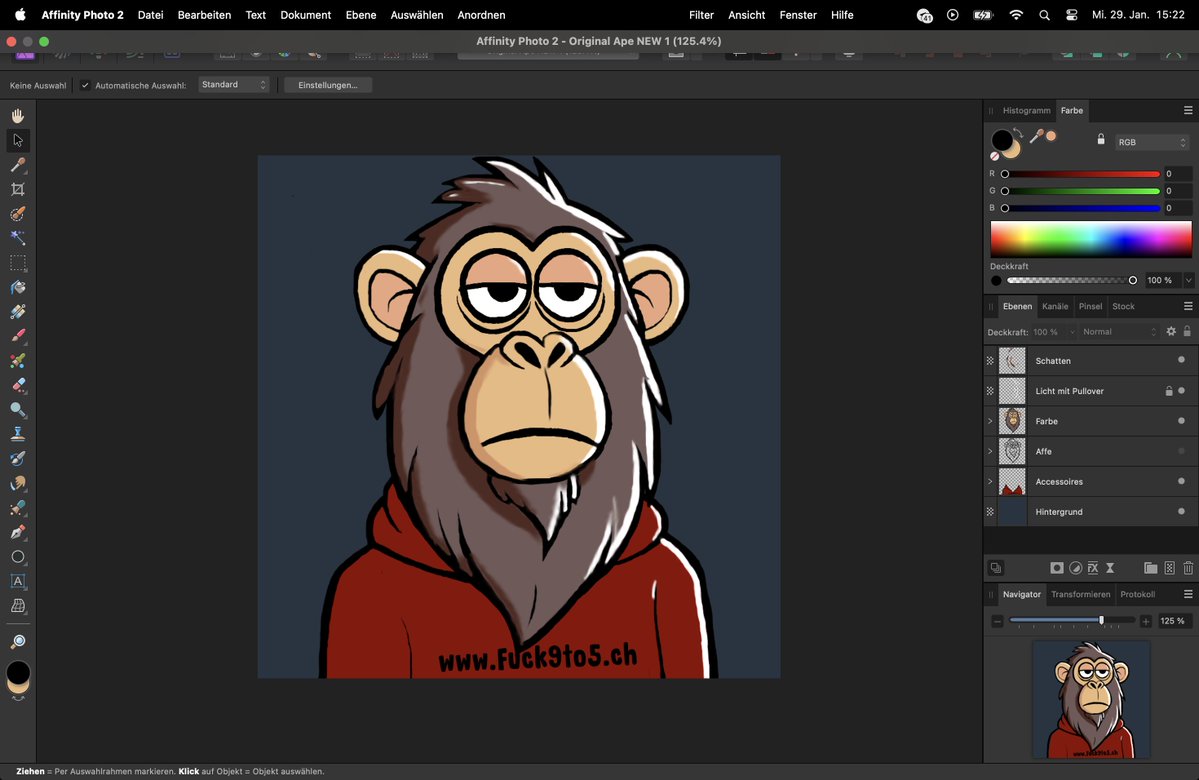Open the Normal blend mode dropdown
The image size is (1199, 780).
[1119, 332]
